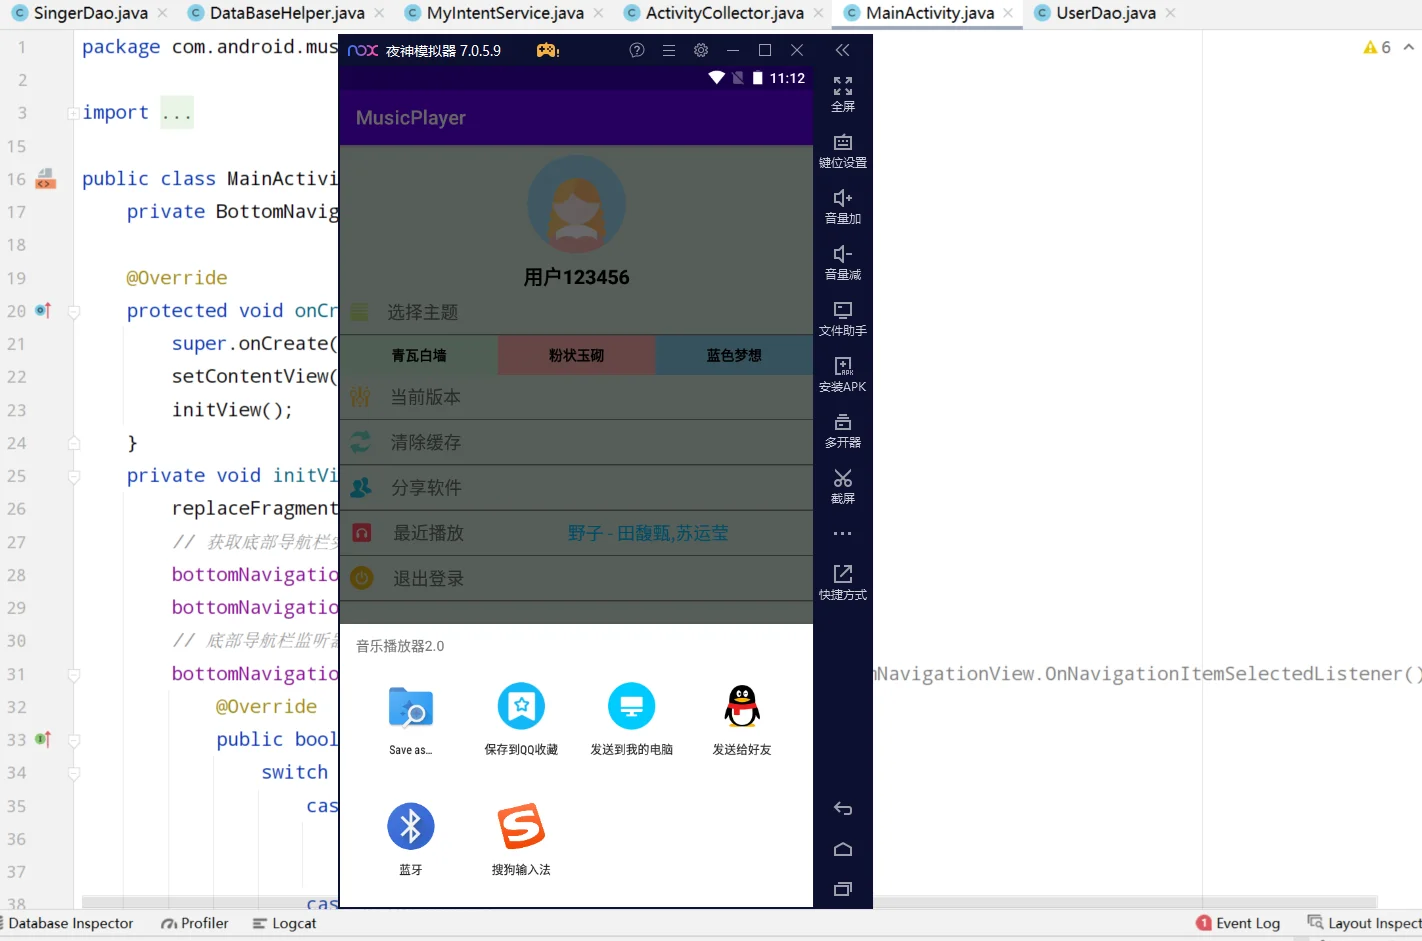Open the Event Log panel
This screenshot has height=941, width=1422.
pyautogui.click(x=1238, y=923)
